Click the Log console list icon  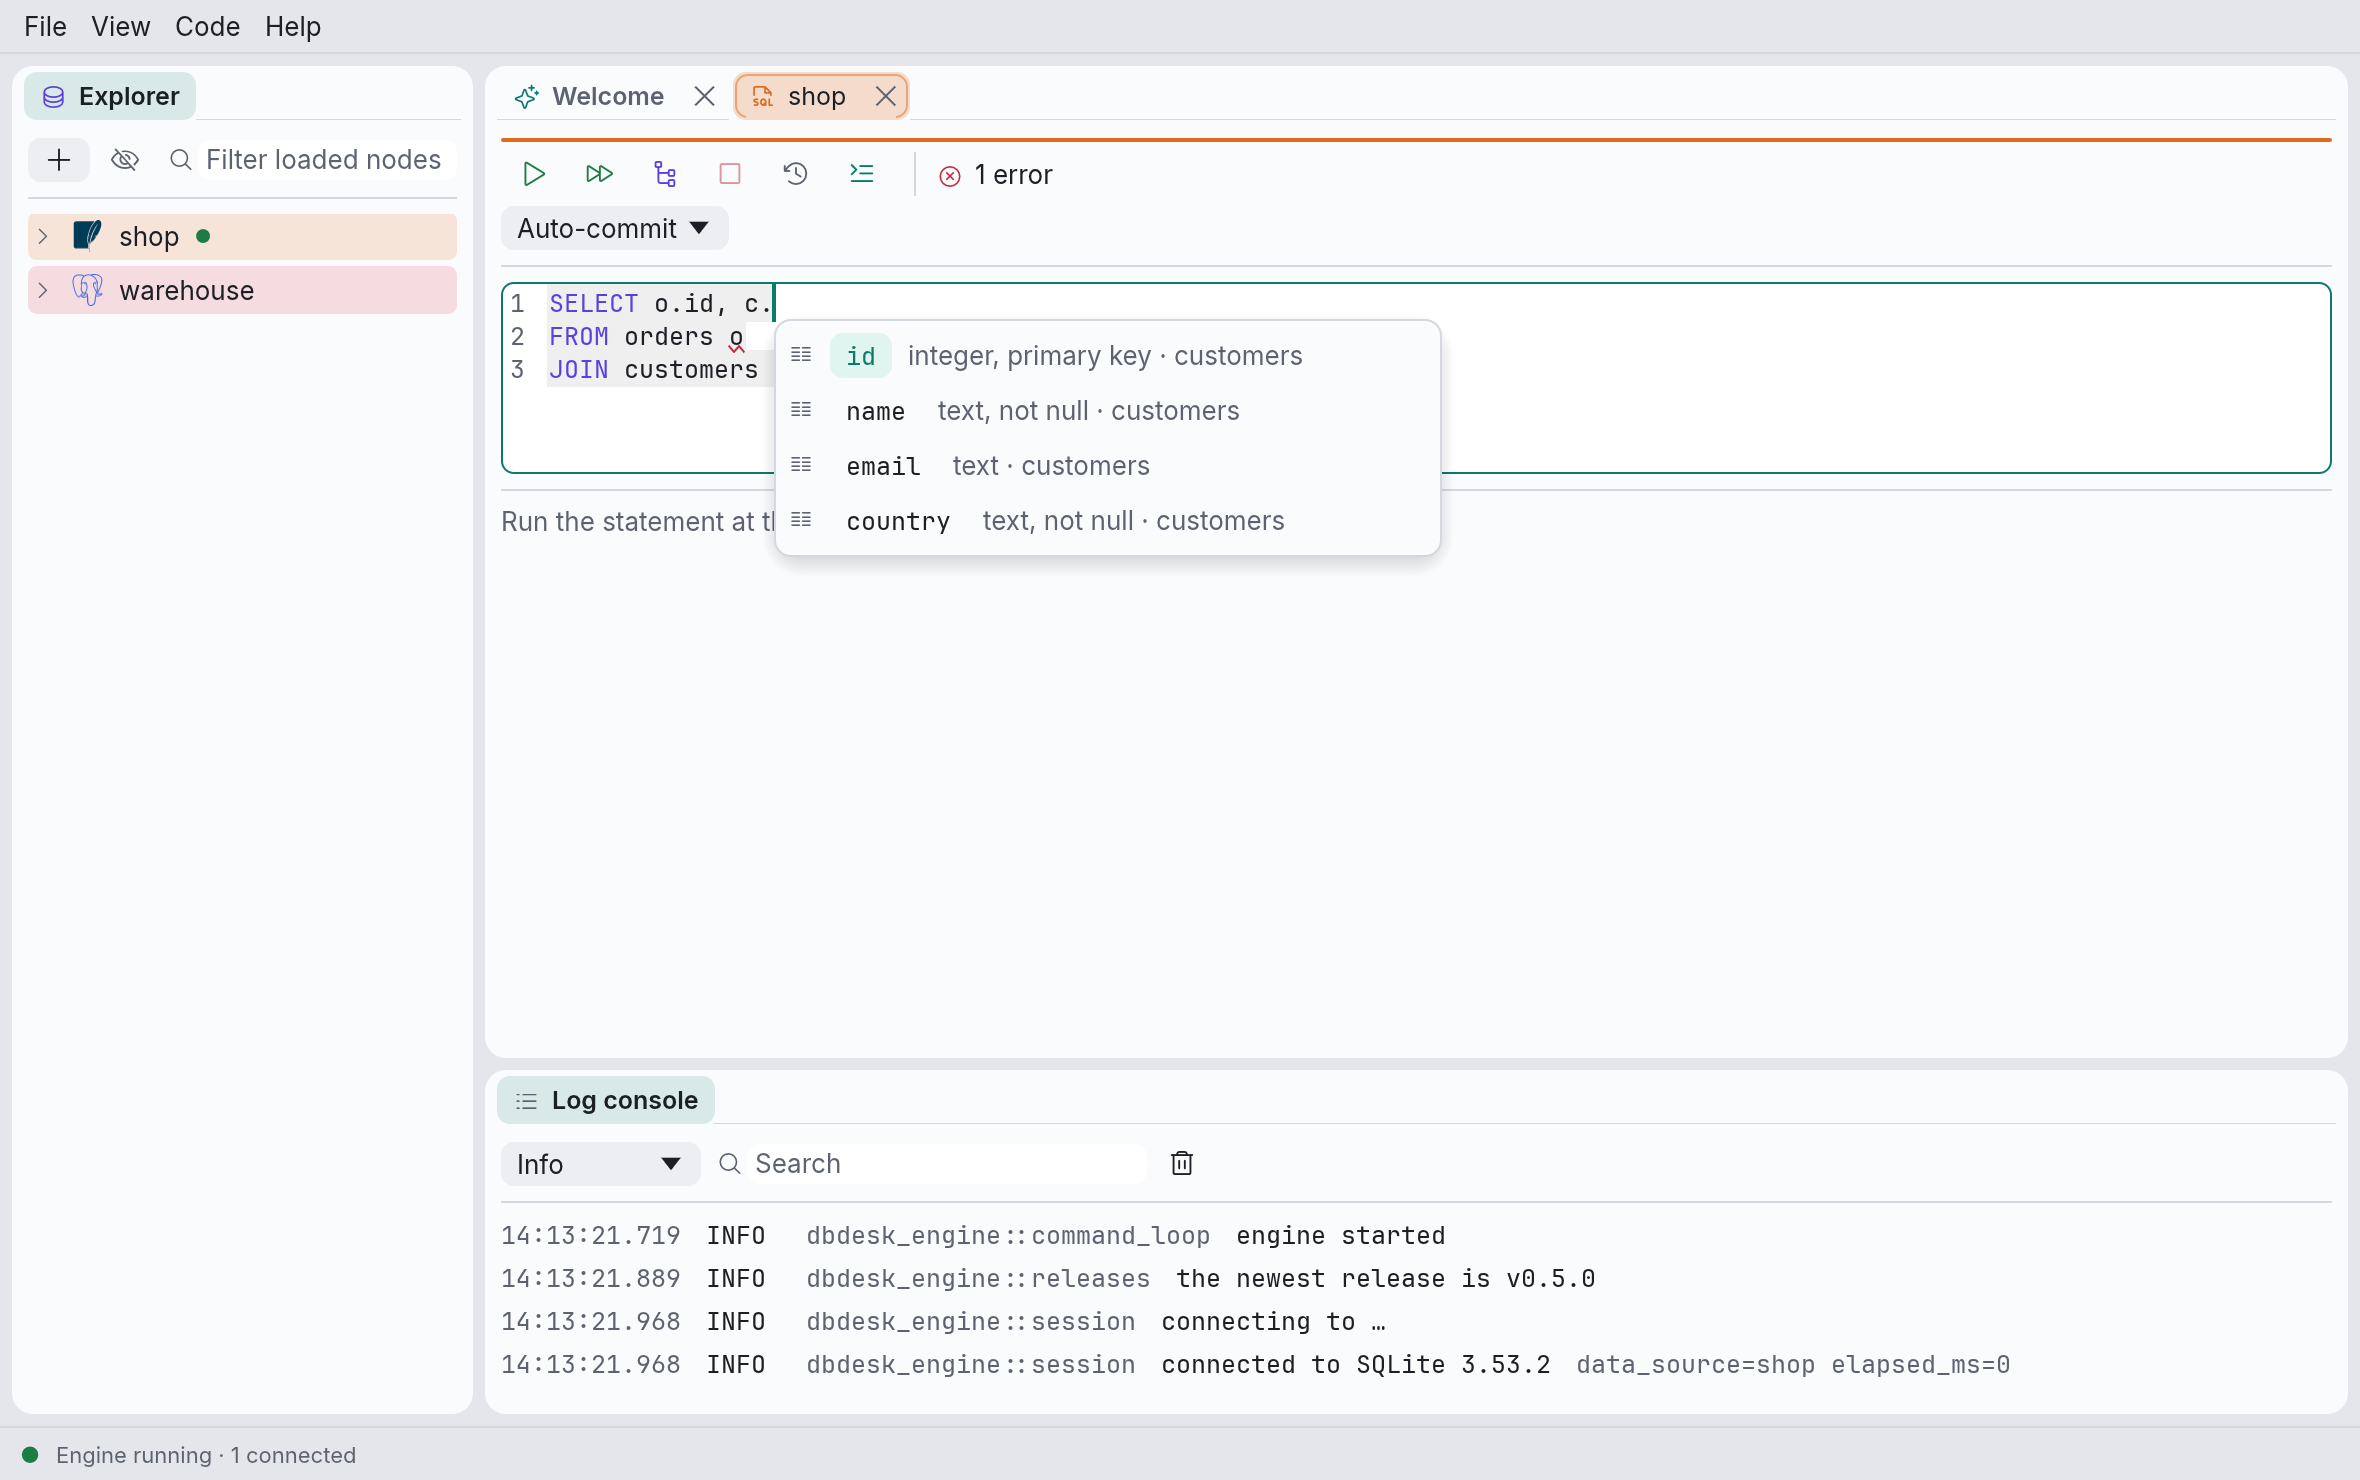(x=526, y=1101)
